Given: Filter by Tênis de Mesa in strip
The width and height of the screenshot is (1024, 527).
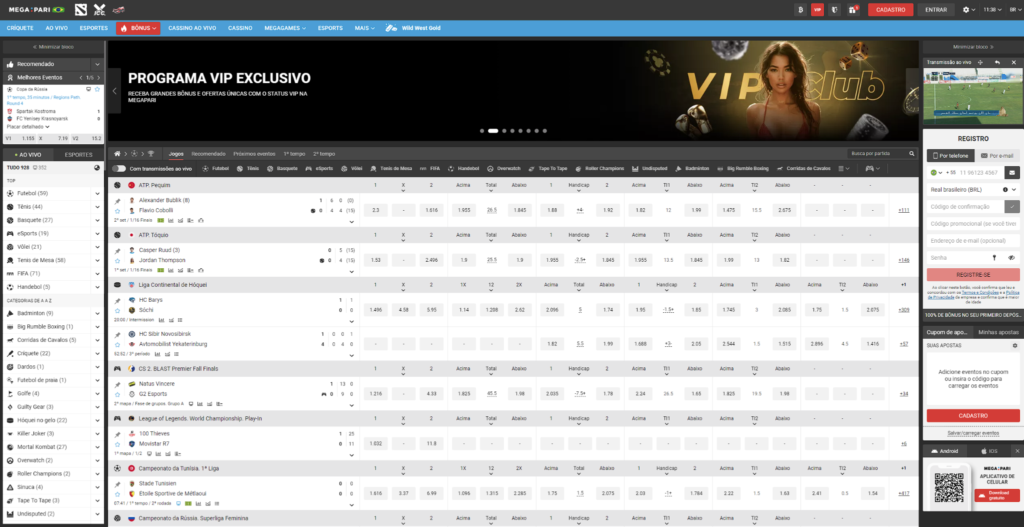Looking at the screenshot, I should click(x=391, y=168).
